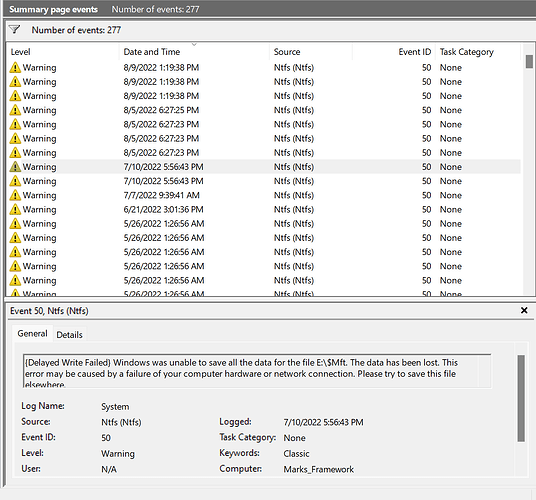Sort events by Level column header
The image size is (536, 500).
[63, 52]
